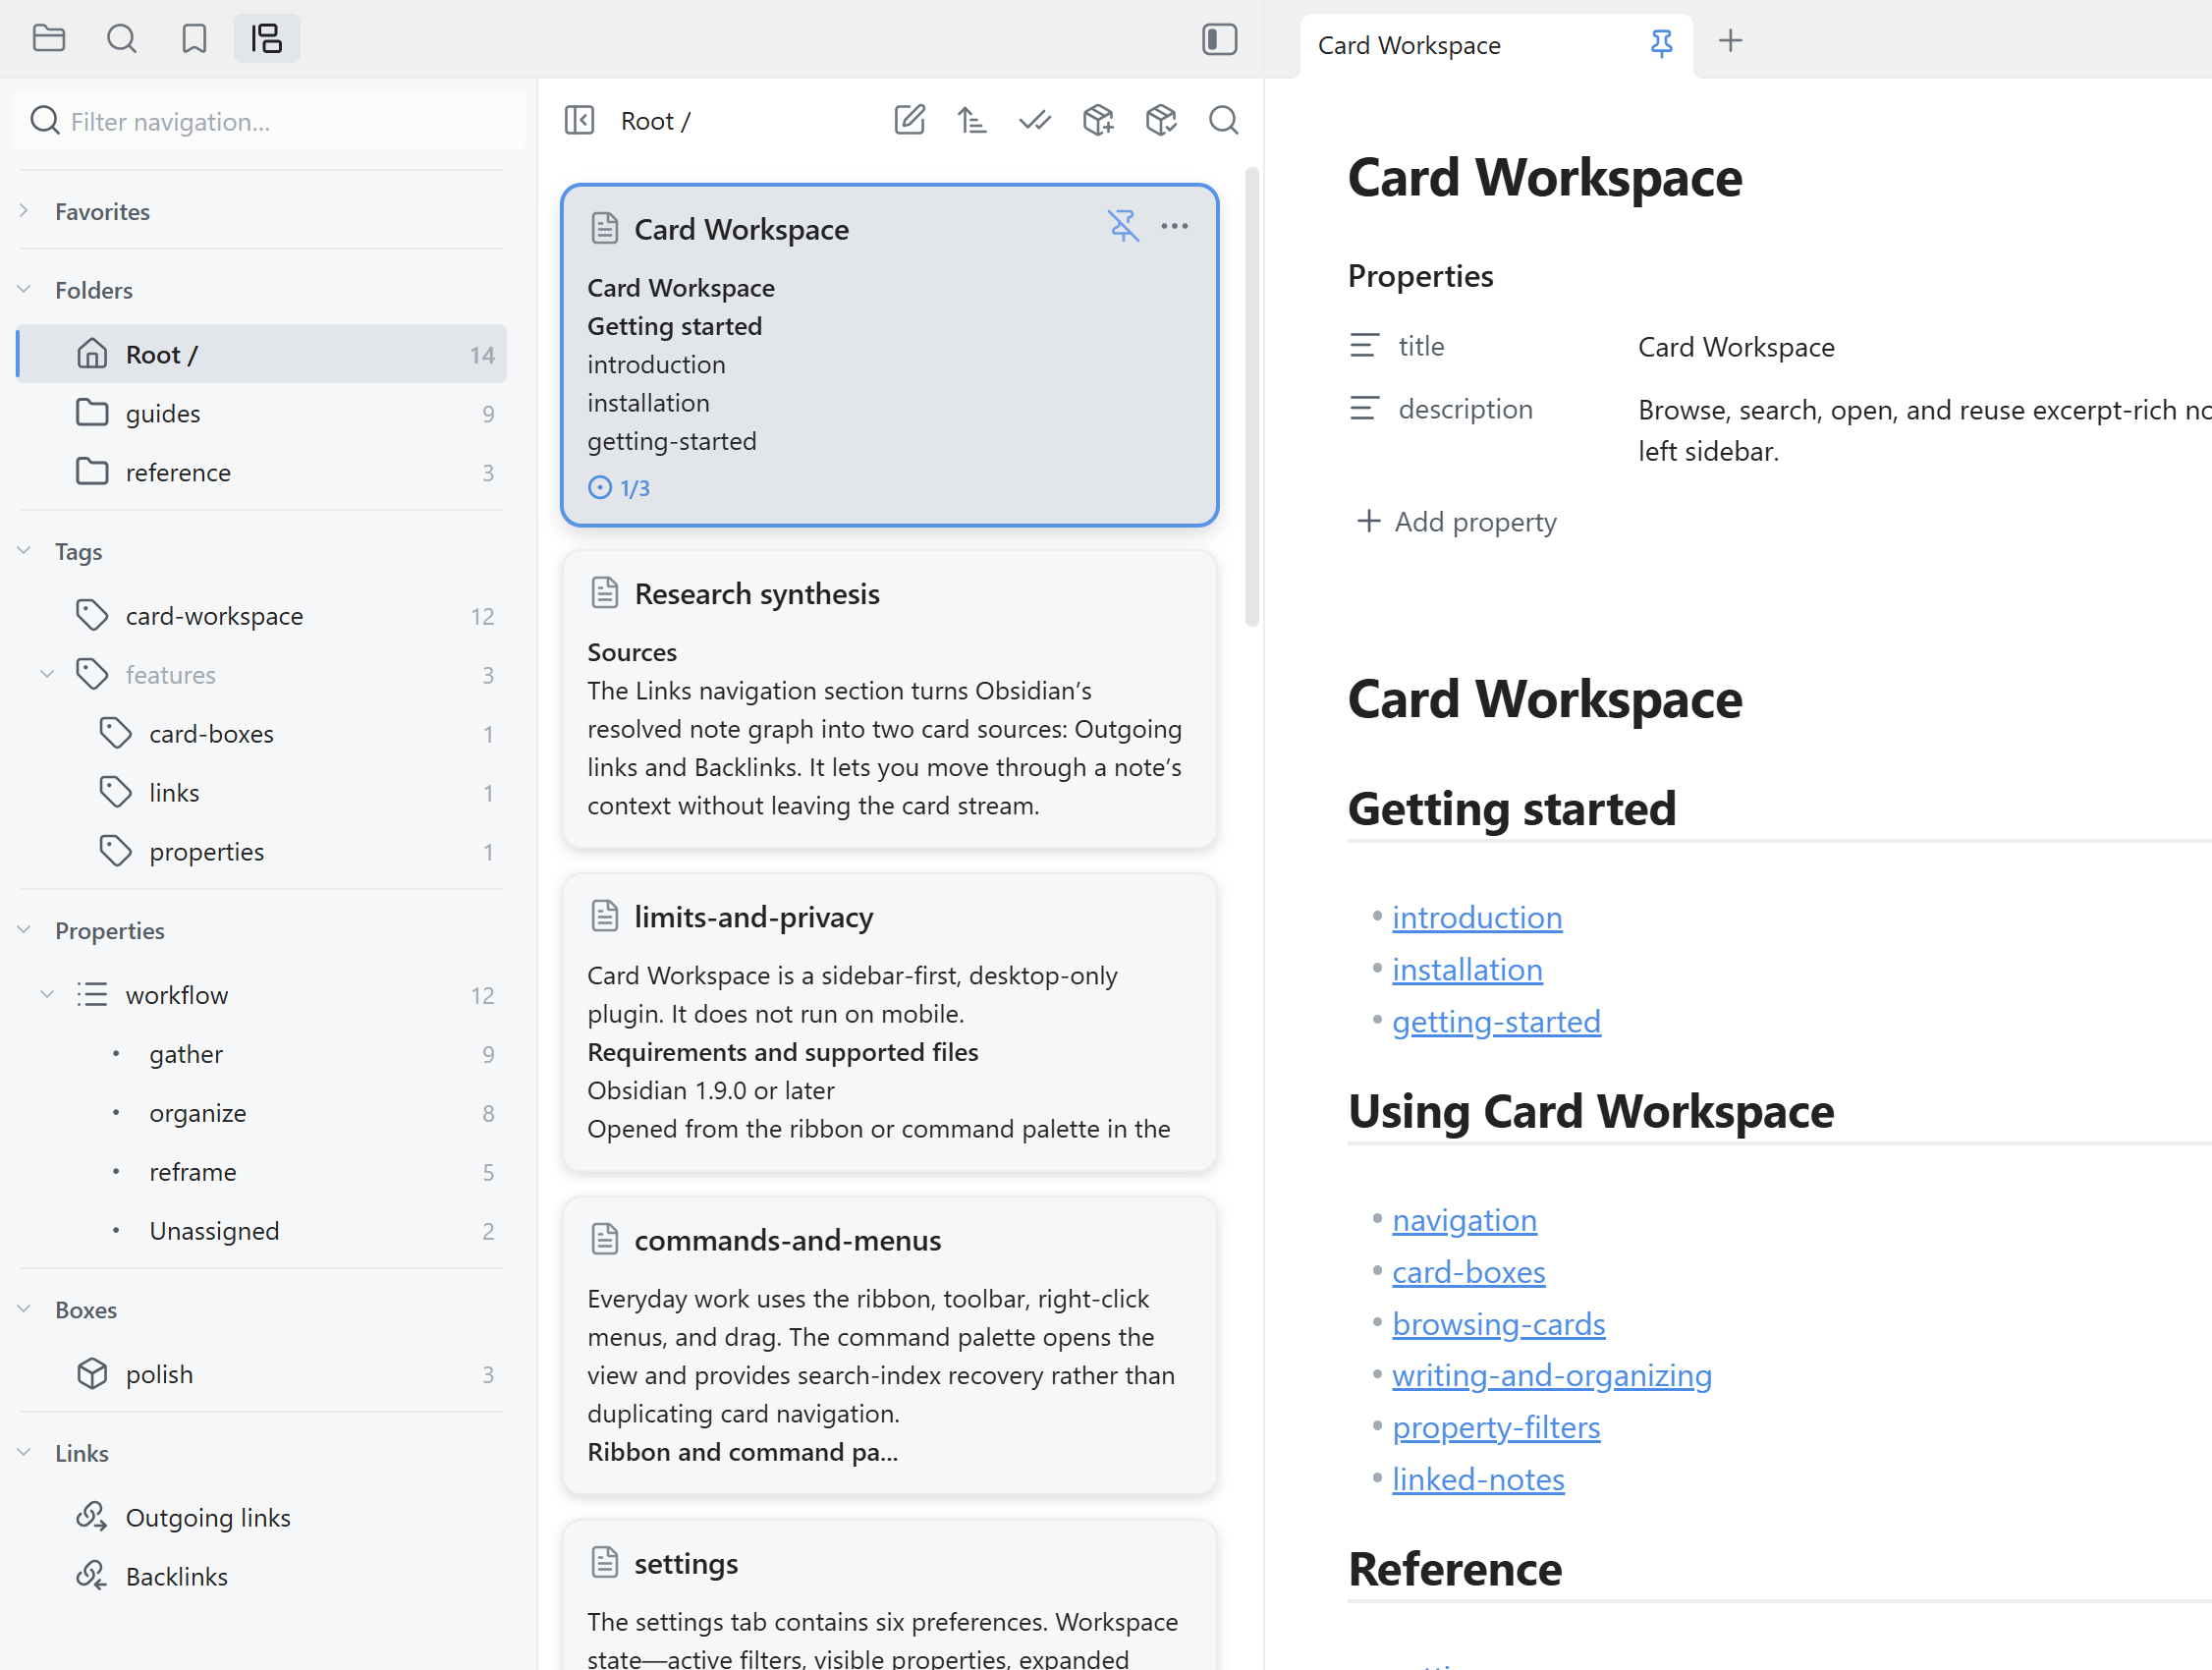Select the Card Workspace view icon
The height and width of the screenshot is (1670, 2212).
266,39
